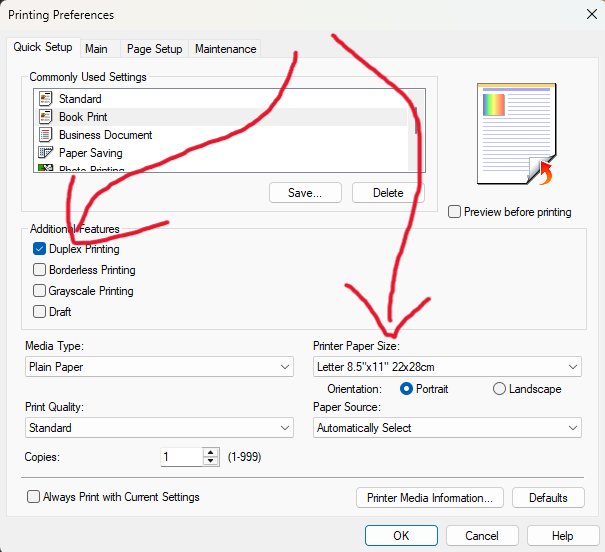This screenshot has height=552, width=605.
Task: Select Landscape orientation
Action: (x=500, y=389)
